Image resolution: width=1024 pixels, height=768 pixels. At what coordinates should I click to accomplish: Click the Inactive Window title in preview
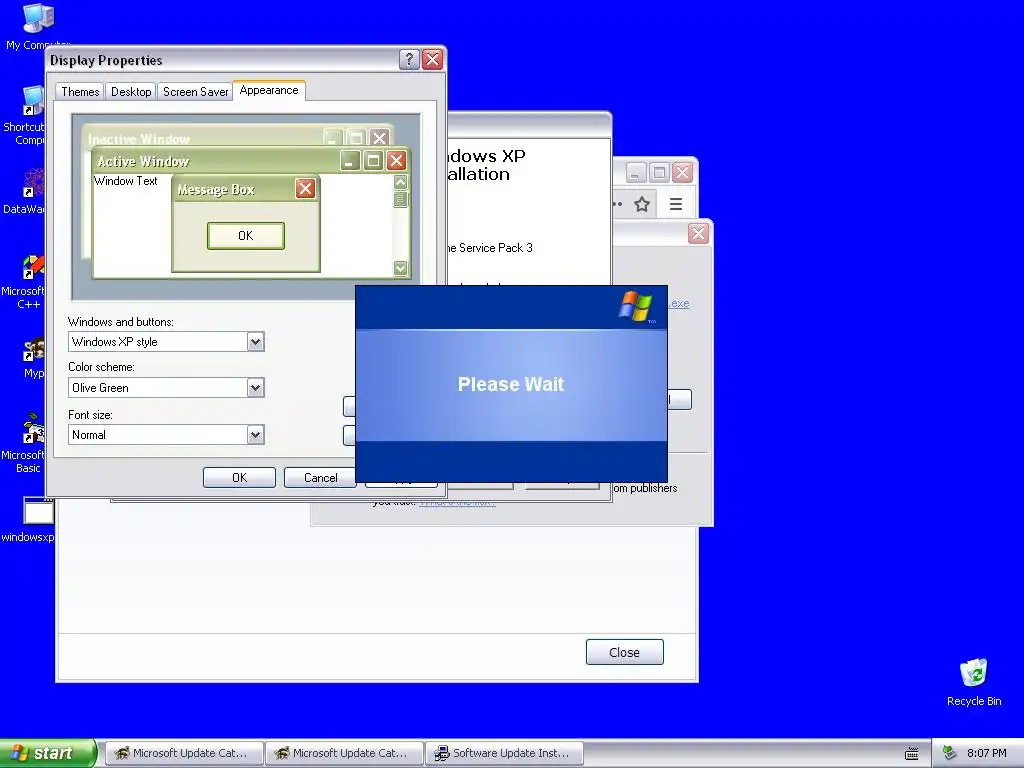pos(139,139)
